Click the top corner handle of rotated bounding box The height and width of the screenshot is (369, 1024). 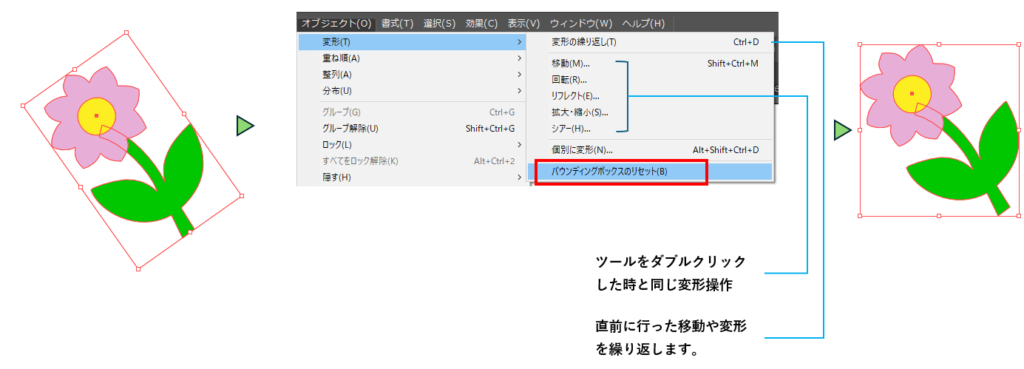(126, 31)
